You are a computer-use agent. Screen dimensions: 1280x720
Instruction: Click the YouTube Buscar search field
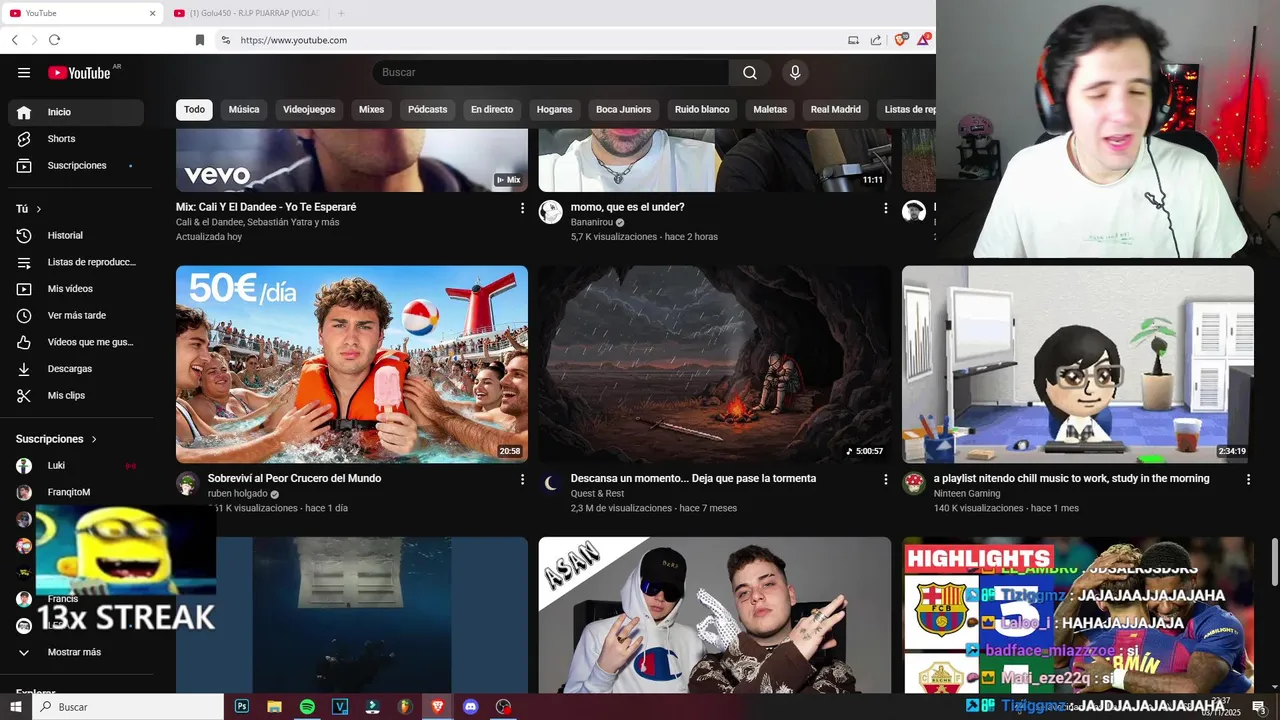[550, 72]
